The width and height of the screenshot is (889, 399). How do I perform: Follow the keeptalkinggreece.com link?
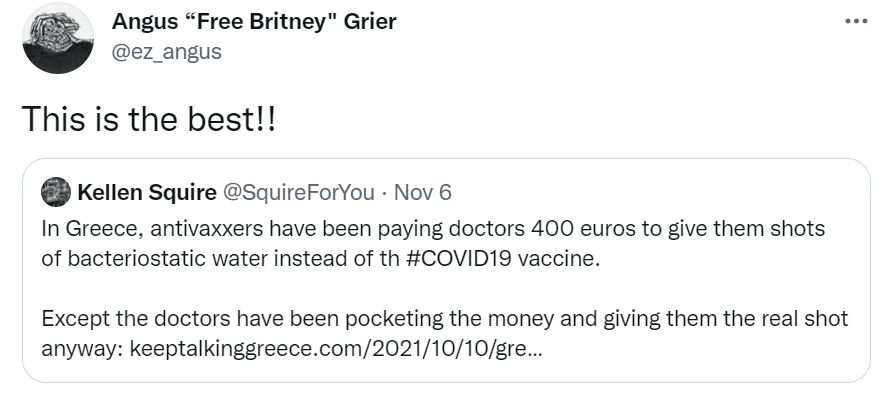tap(336, 349)
